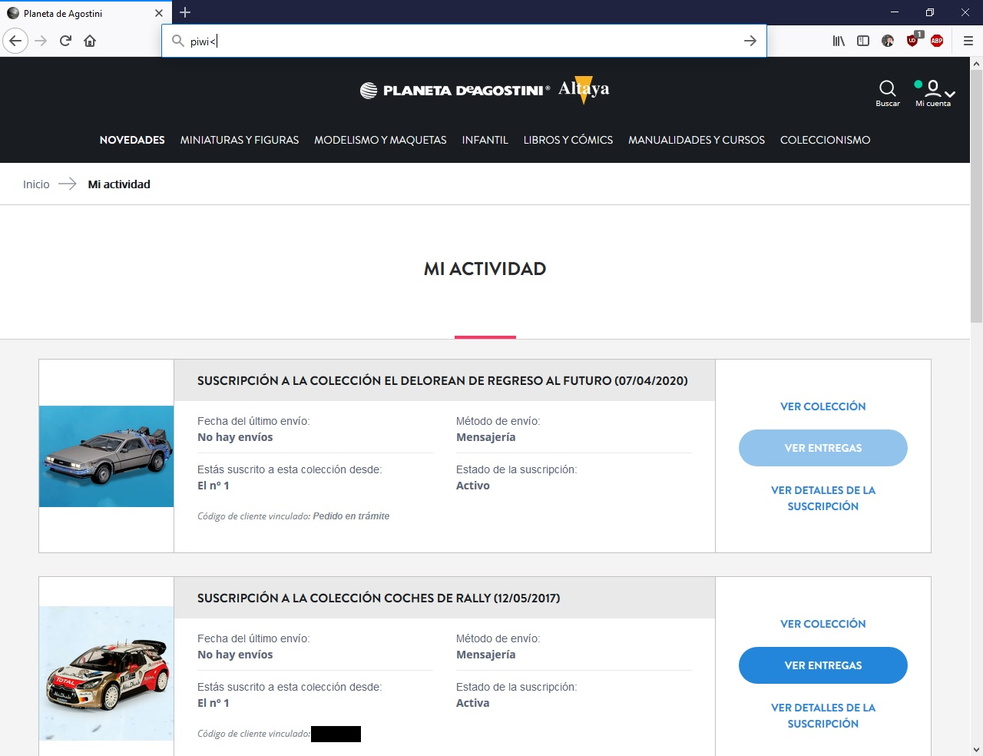The height and width of the screenshot is (756, 983).
Task: Click the 'Activa' subscription status text
Action: pyautogui.click(x=473, y=703)
